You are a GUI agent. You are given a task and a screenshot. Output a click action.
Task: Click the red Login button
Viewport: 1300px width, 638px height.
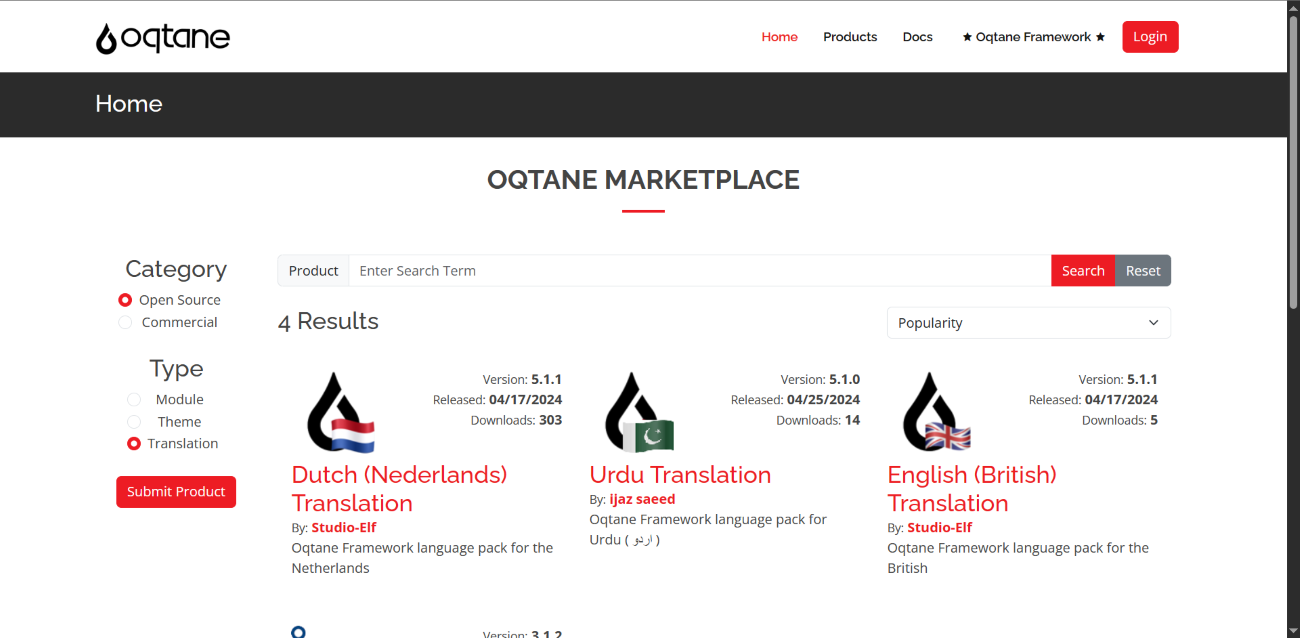(x=1150, y=37)
